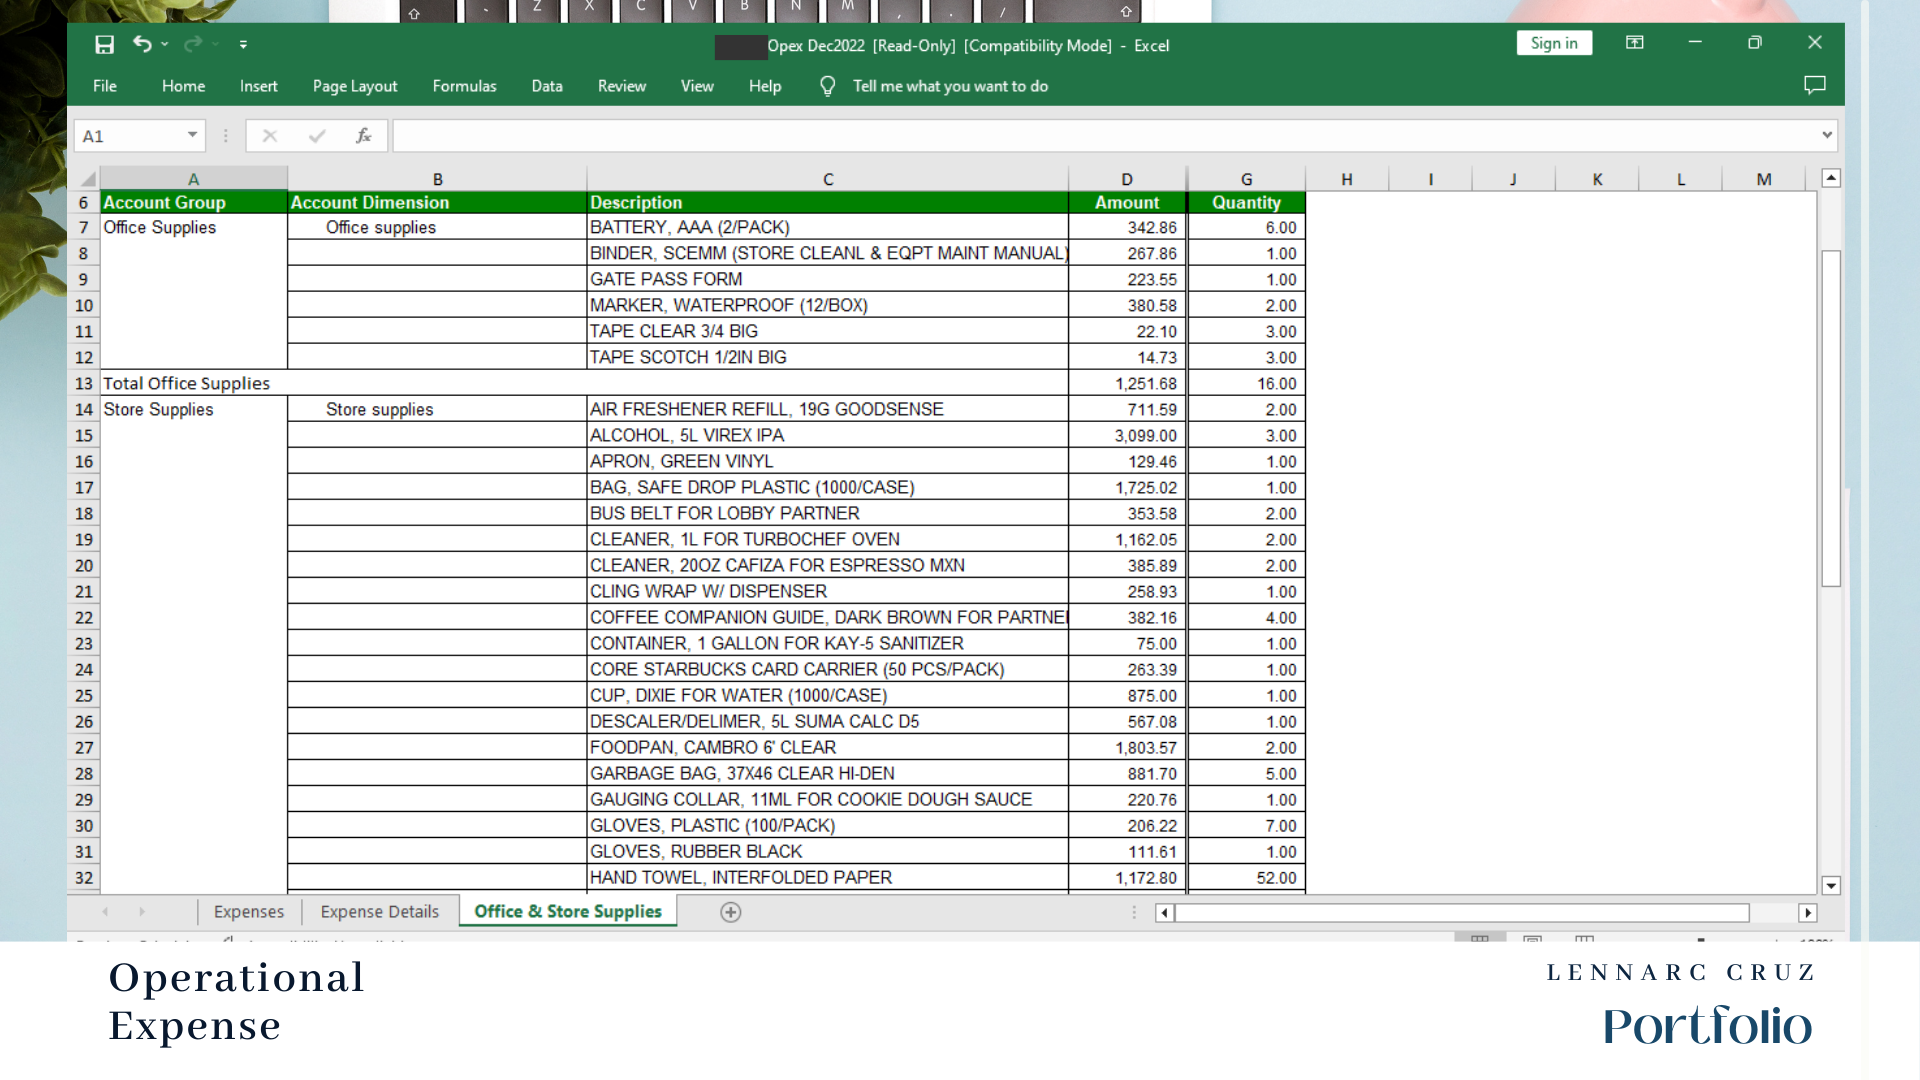
Task: Select row 13 header
Action: coord(84,384)
